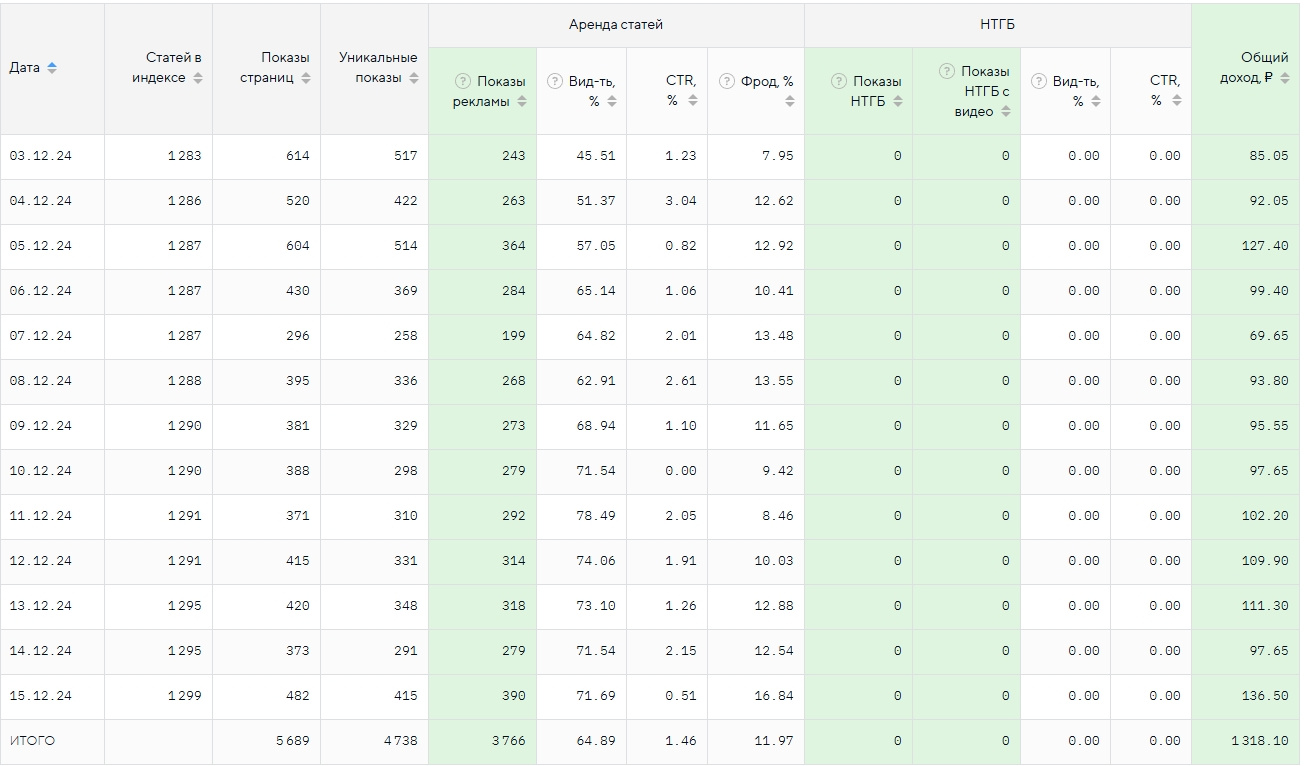The image size is (1306, 766).
Task: Sort by Общий доход column
Action: tap(1284, 78)
